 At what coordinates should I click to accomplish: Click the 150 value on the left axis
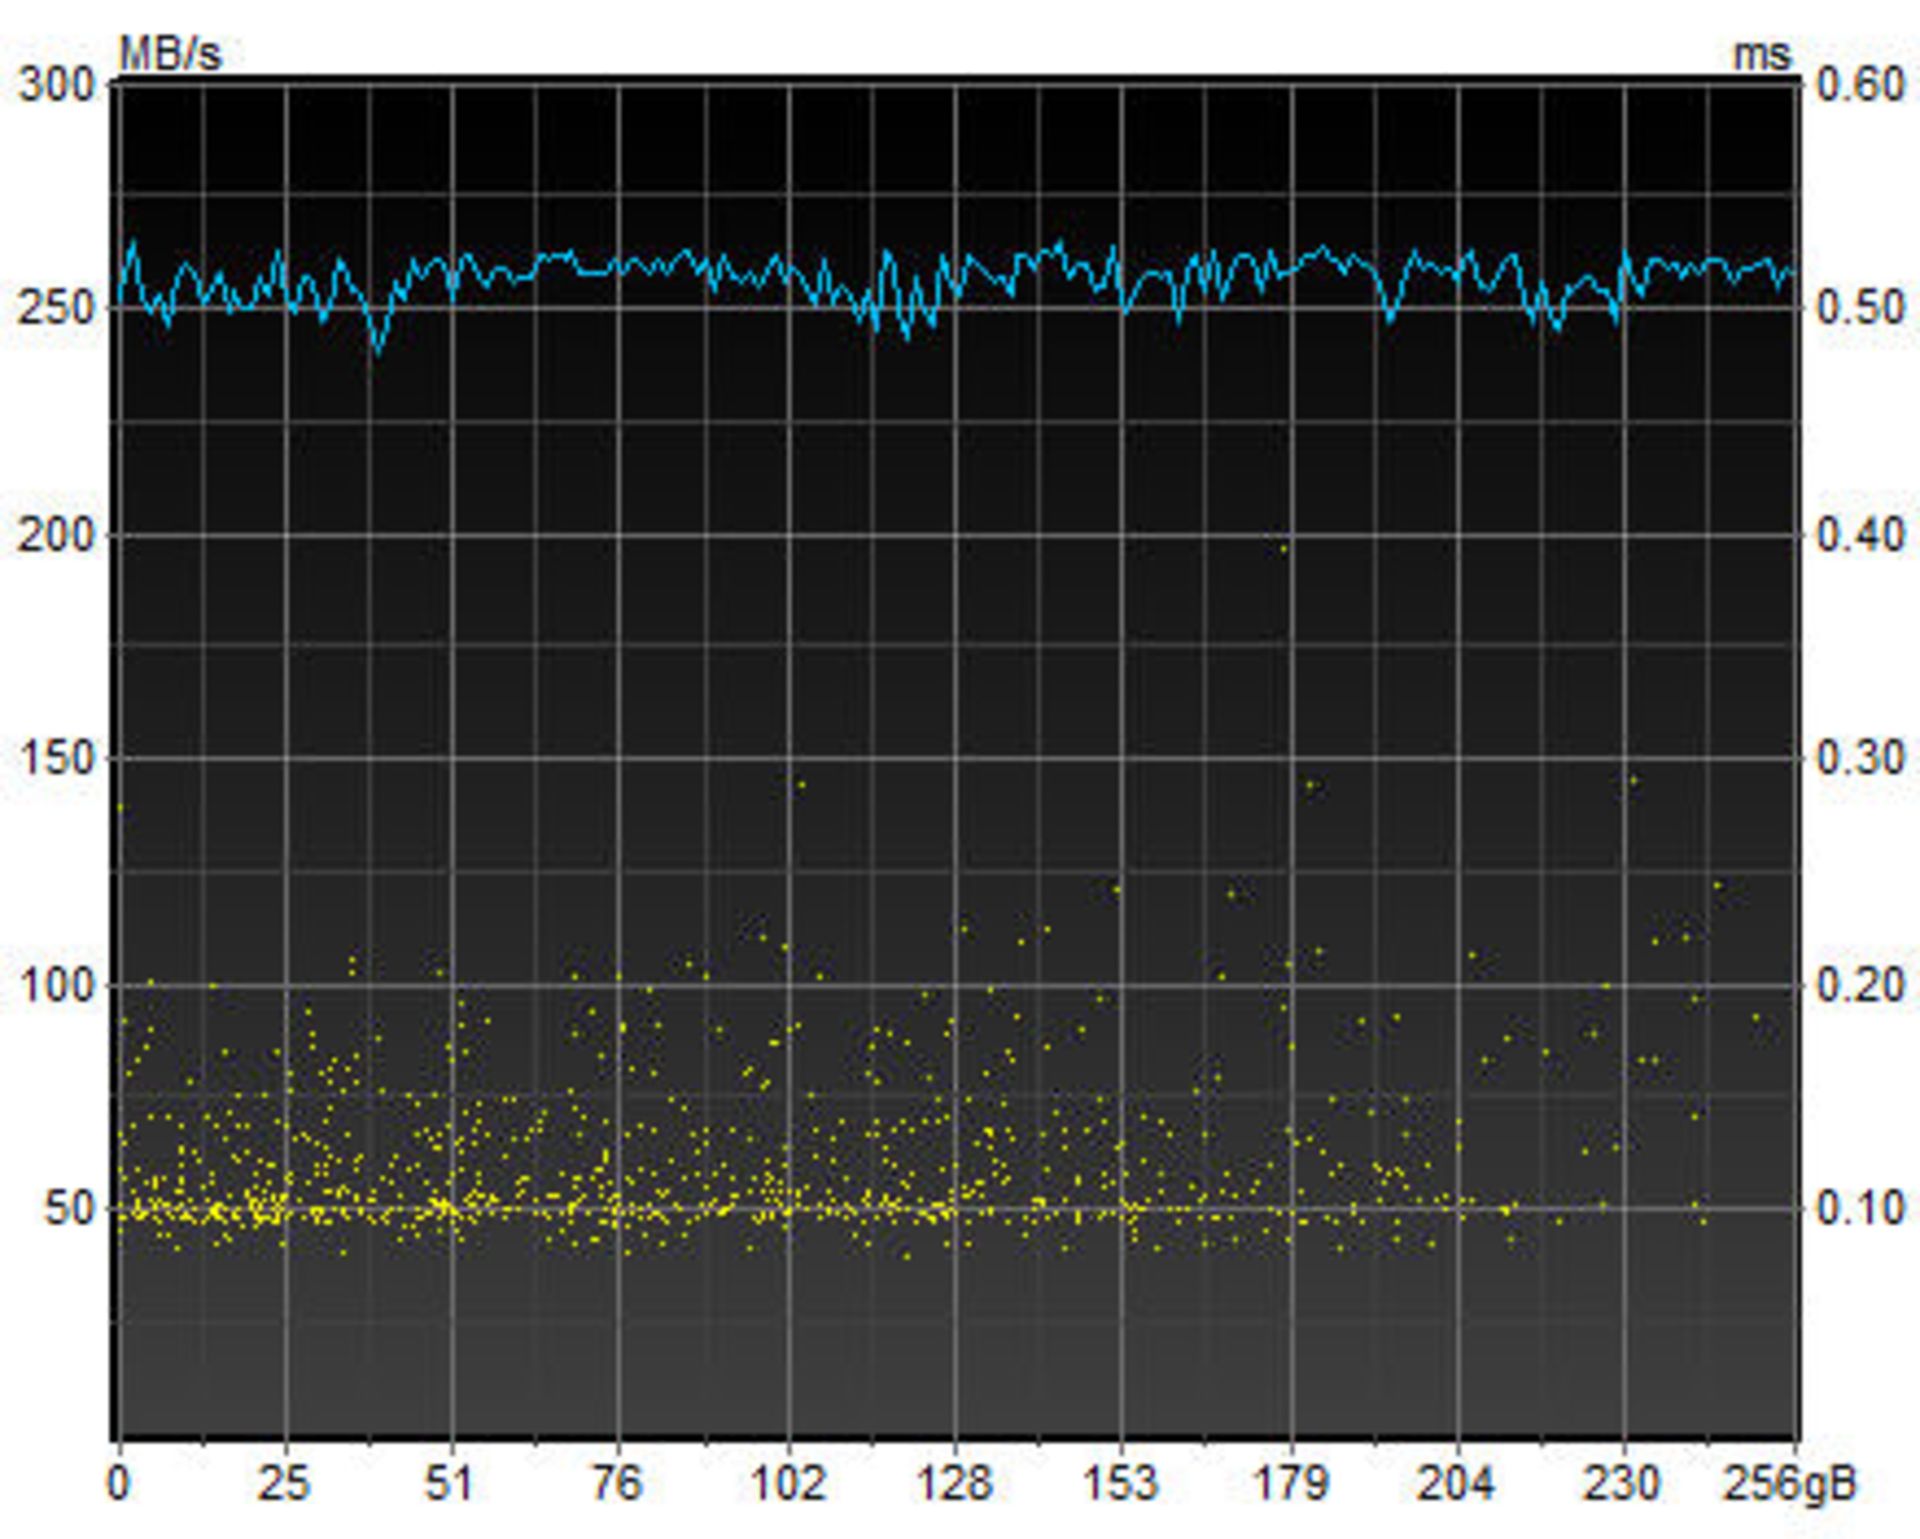(57, 757)
